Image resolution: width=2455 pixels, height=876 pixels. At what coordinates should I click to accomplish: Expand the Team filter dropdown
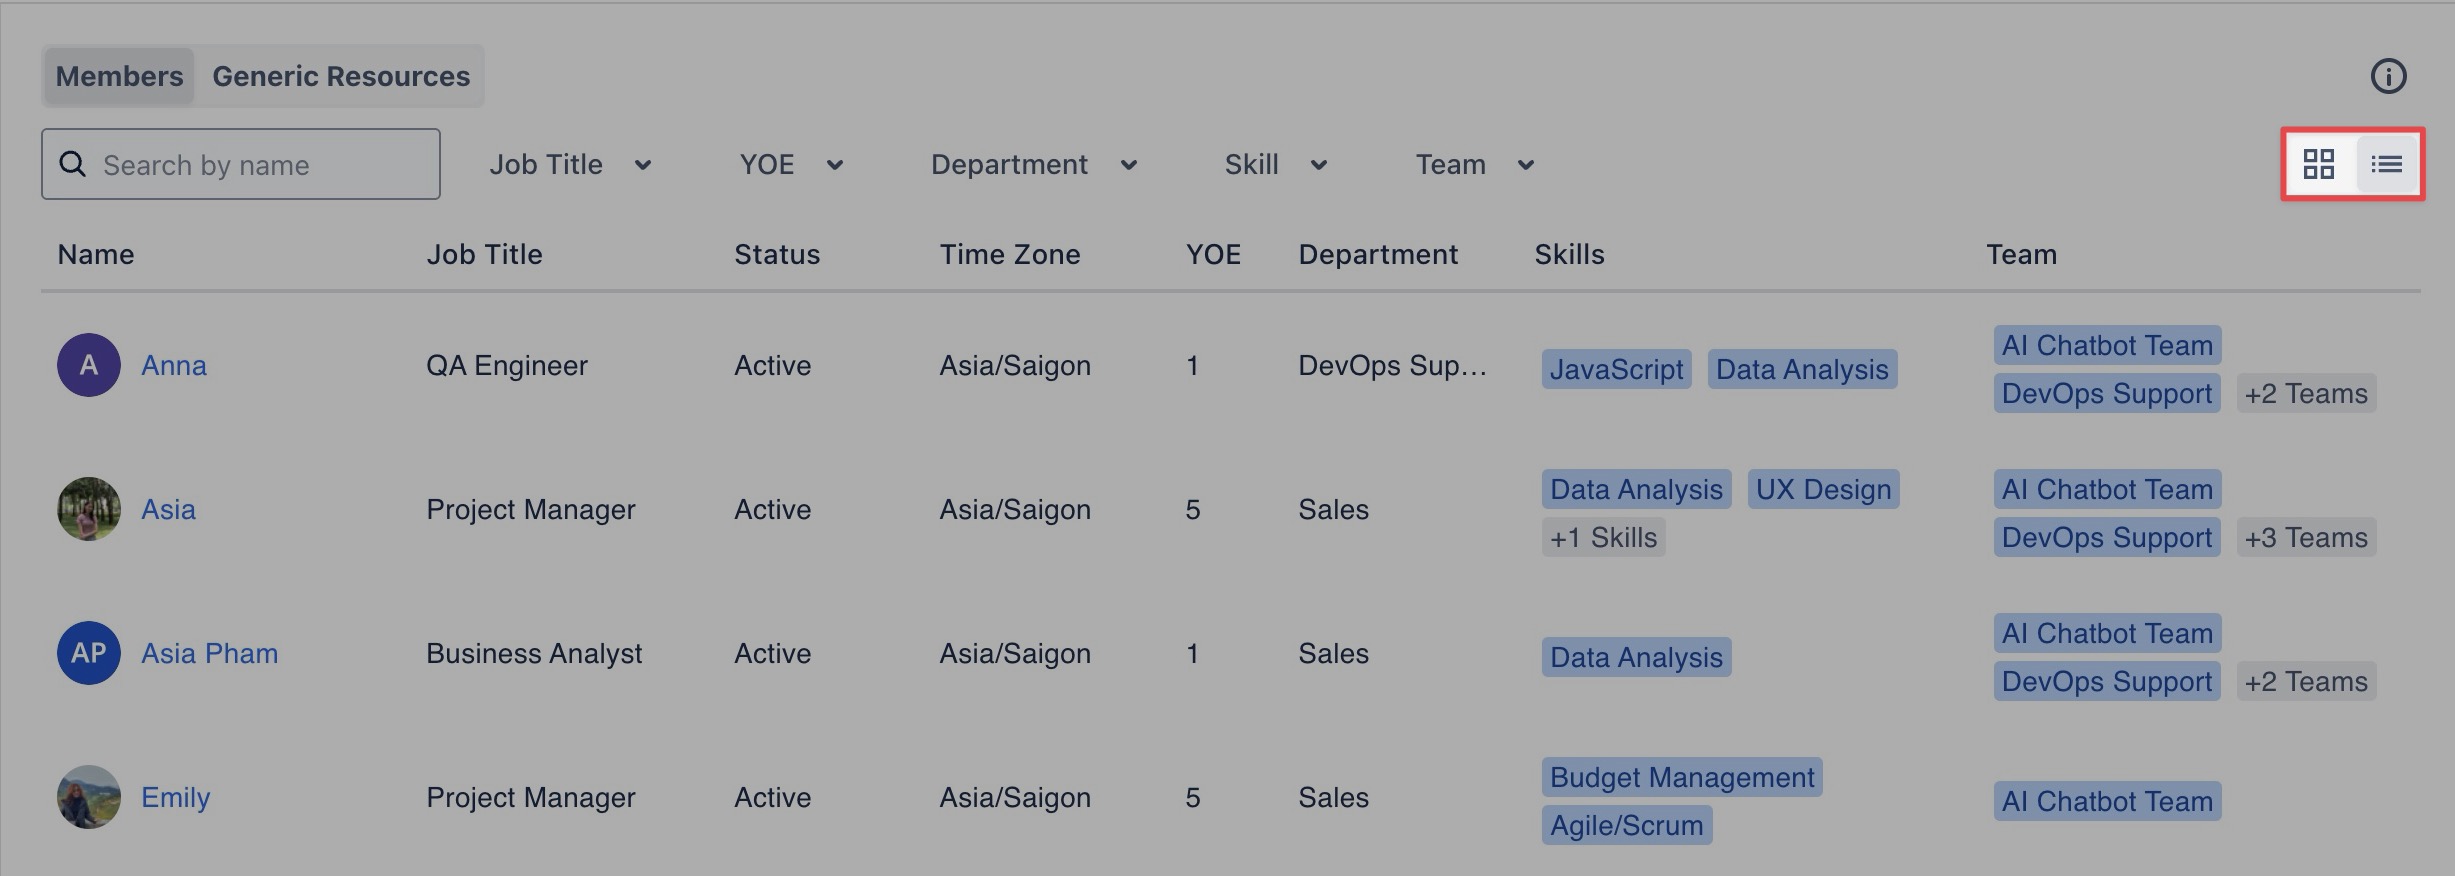pyautogui.click(x=1475, y=165)
